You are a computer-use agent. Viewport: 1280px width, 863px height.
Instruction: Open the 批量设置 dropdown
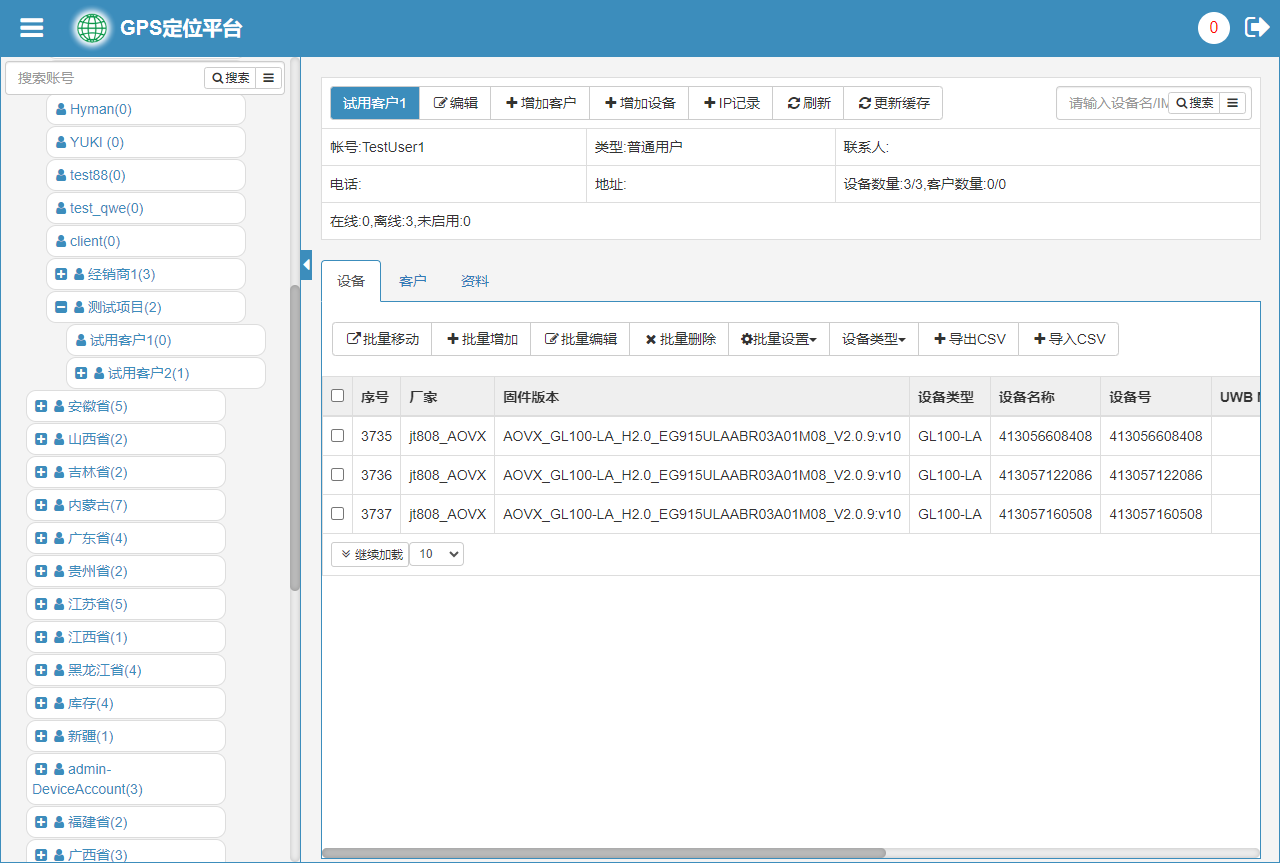click(x=778, y=339)
